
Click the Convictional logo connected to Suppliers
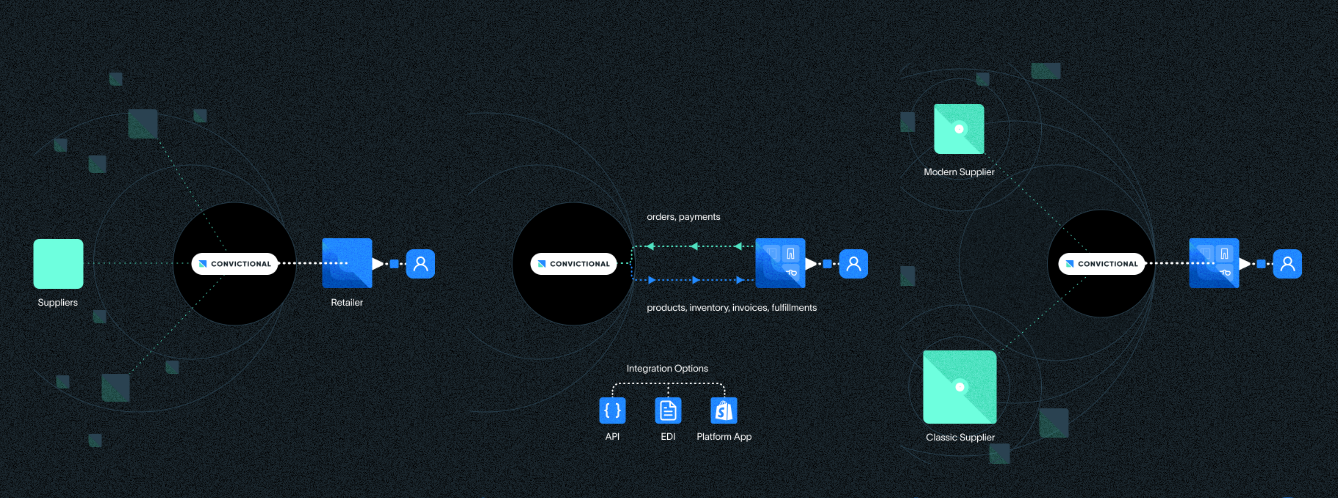pos(234,264)
